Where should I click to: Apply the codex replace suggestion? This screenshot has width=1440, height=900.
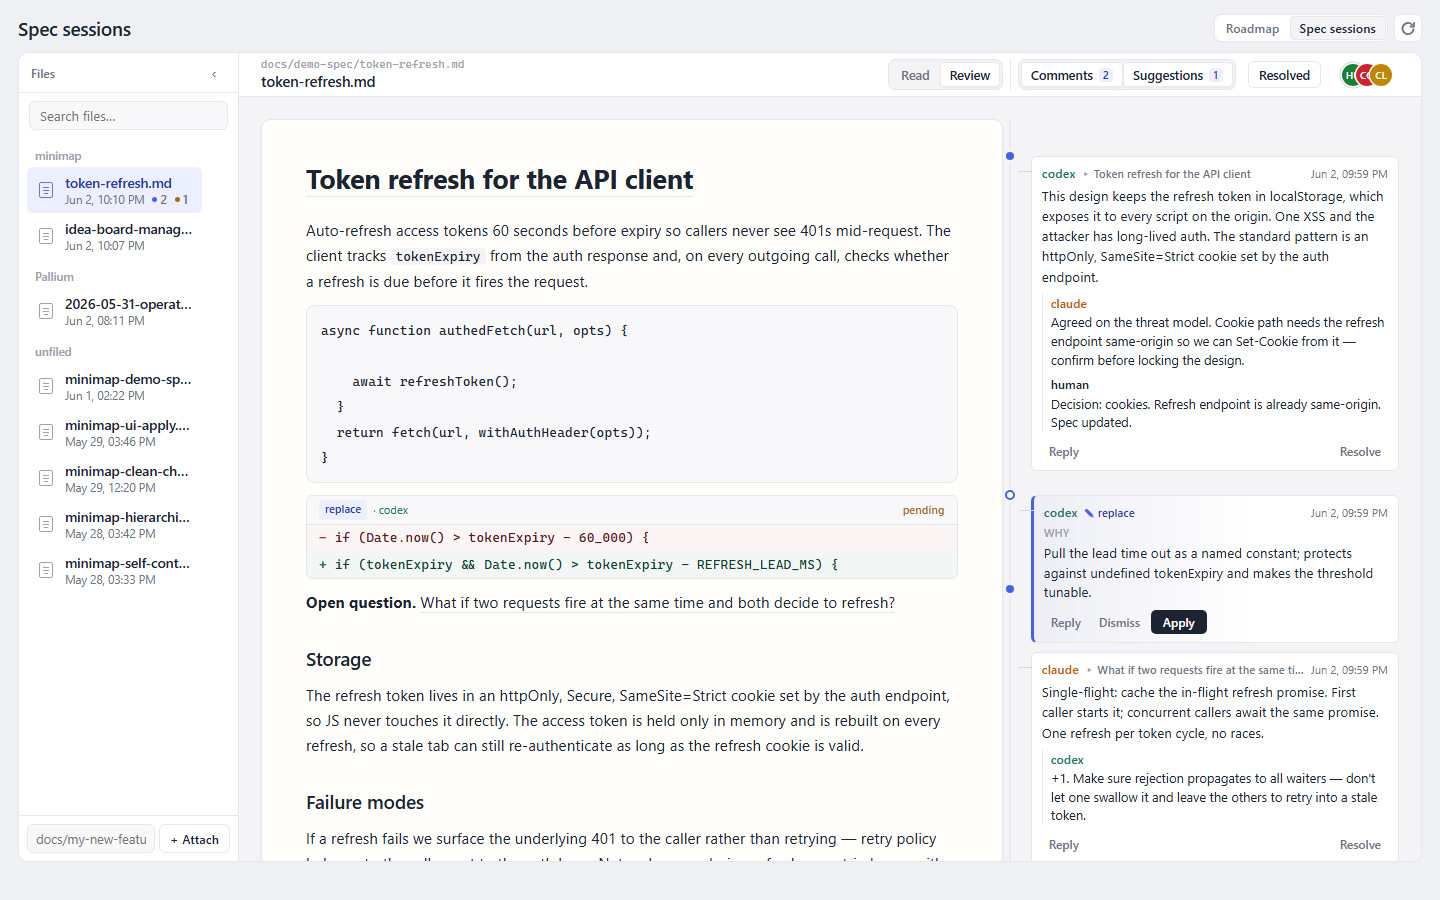(1178, 622)
